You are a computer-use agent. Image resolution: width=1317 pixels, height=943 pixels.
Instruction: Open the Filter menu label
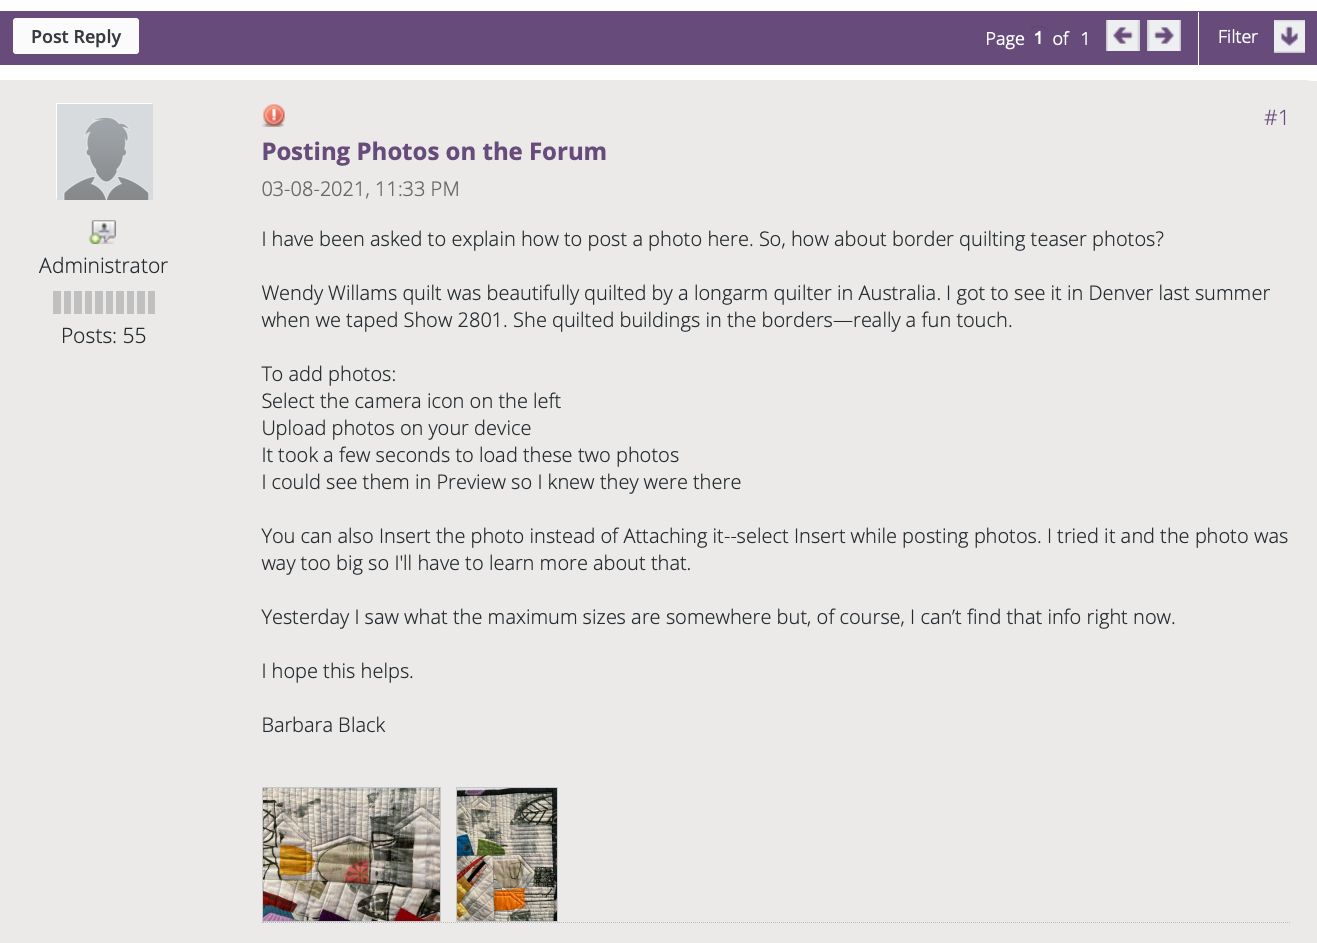1237,37
